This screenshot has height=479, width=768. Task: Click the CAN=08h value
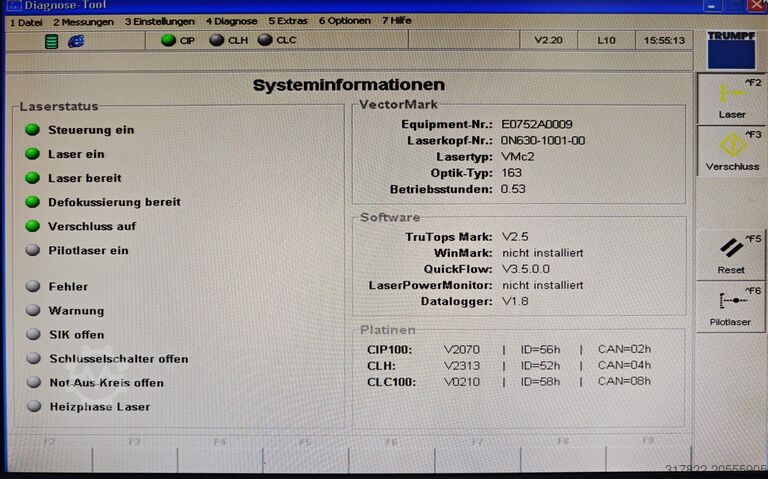(624, 381)
